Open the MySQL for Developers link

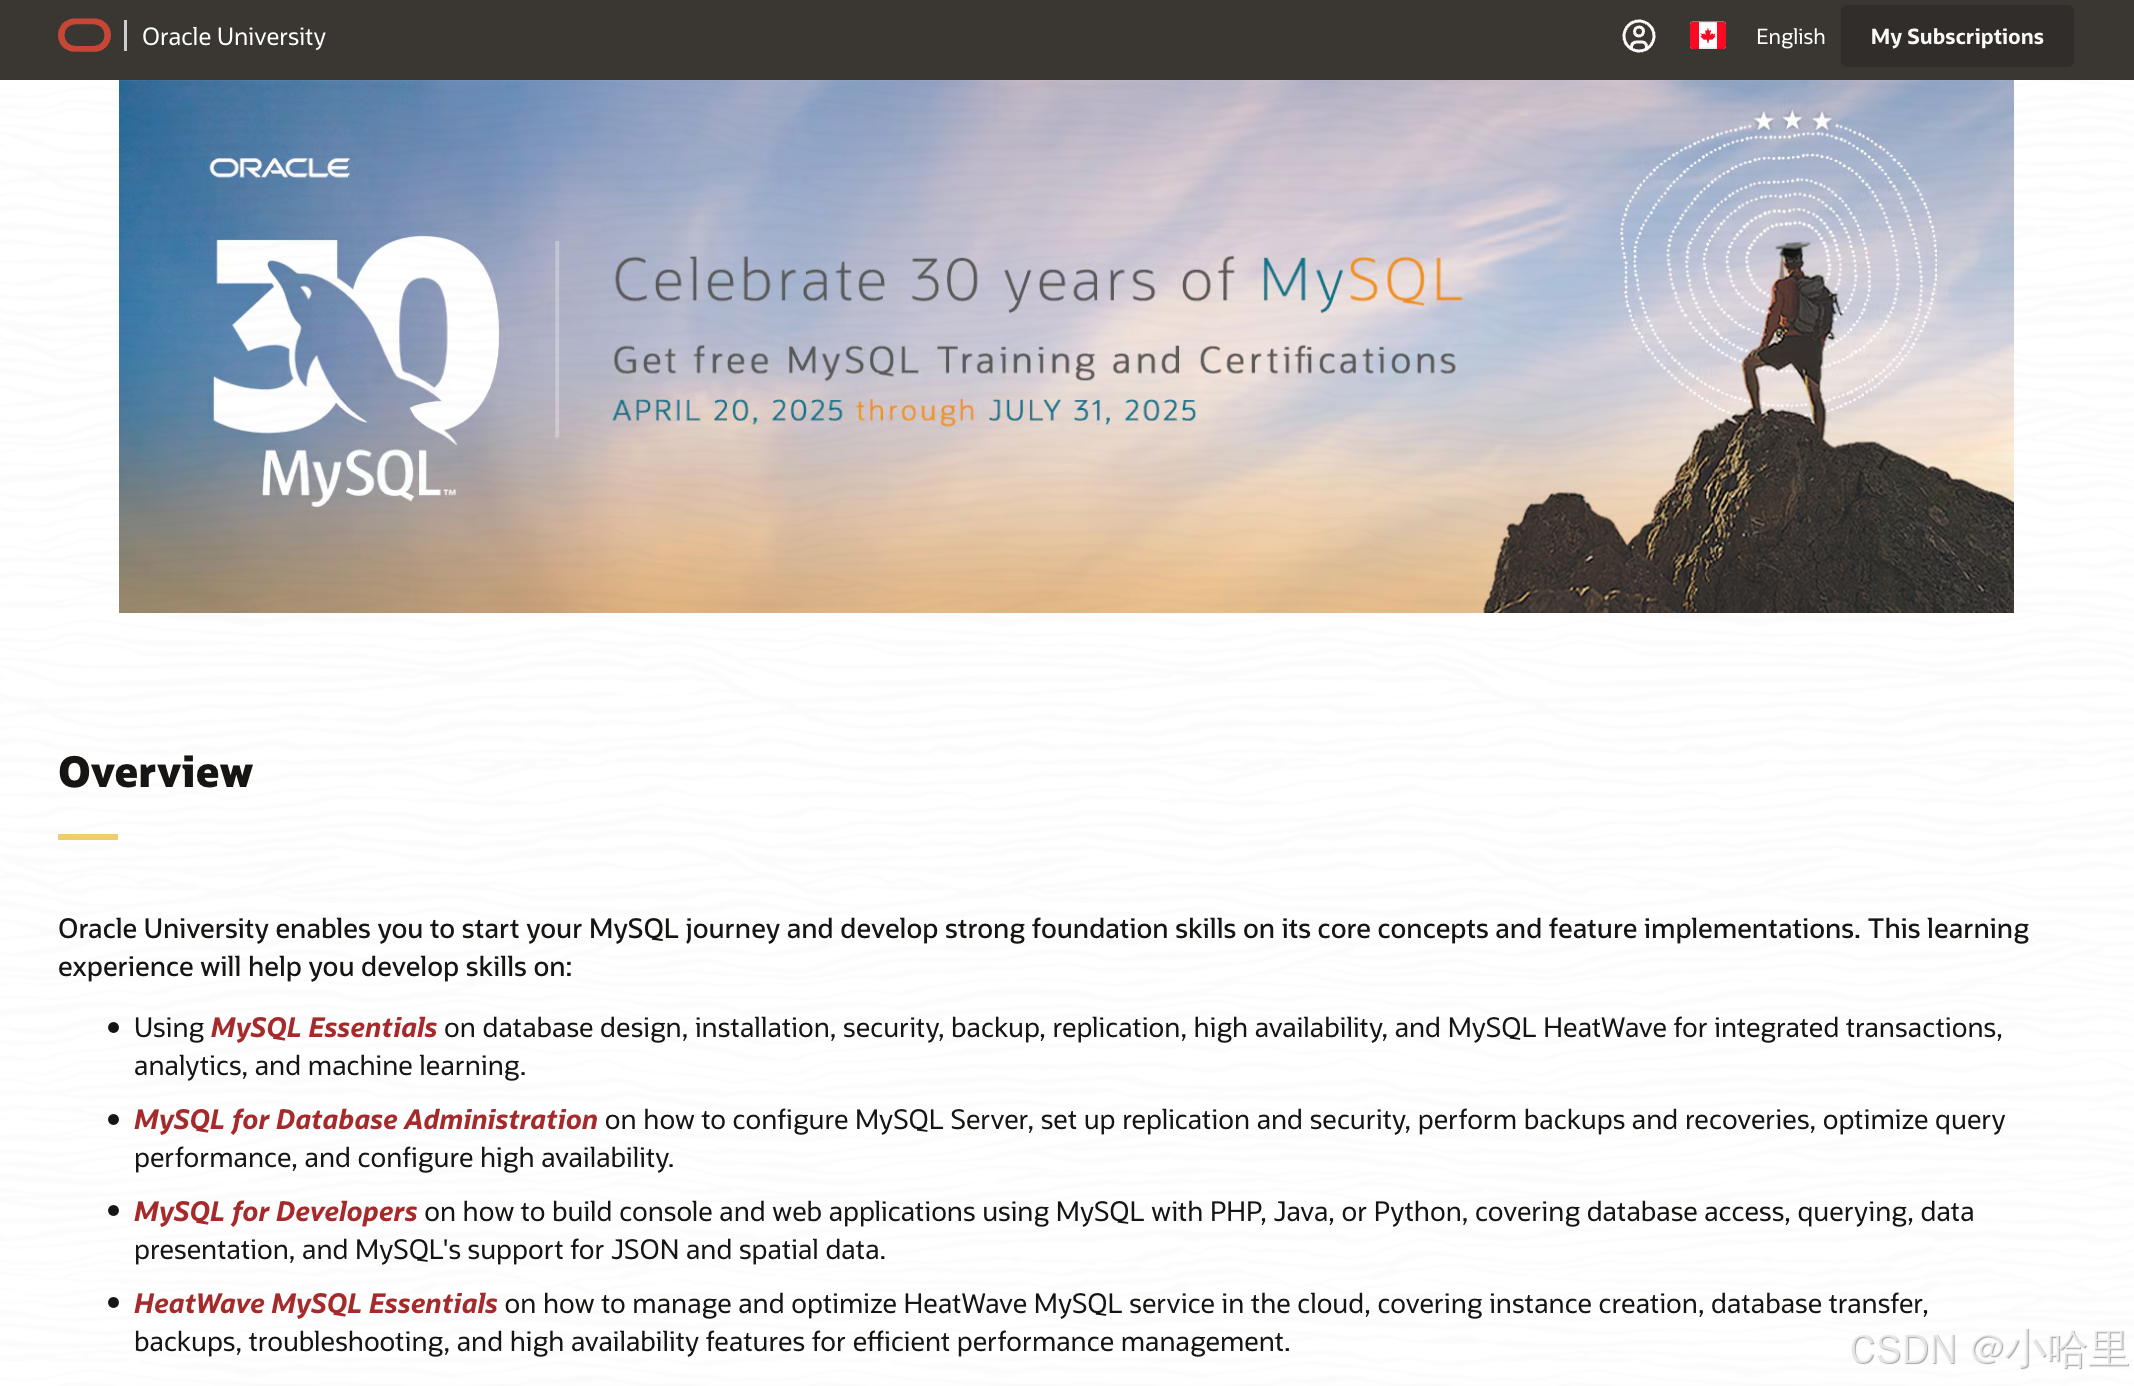275,1211
